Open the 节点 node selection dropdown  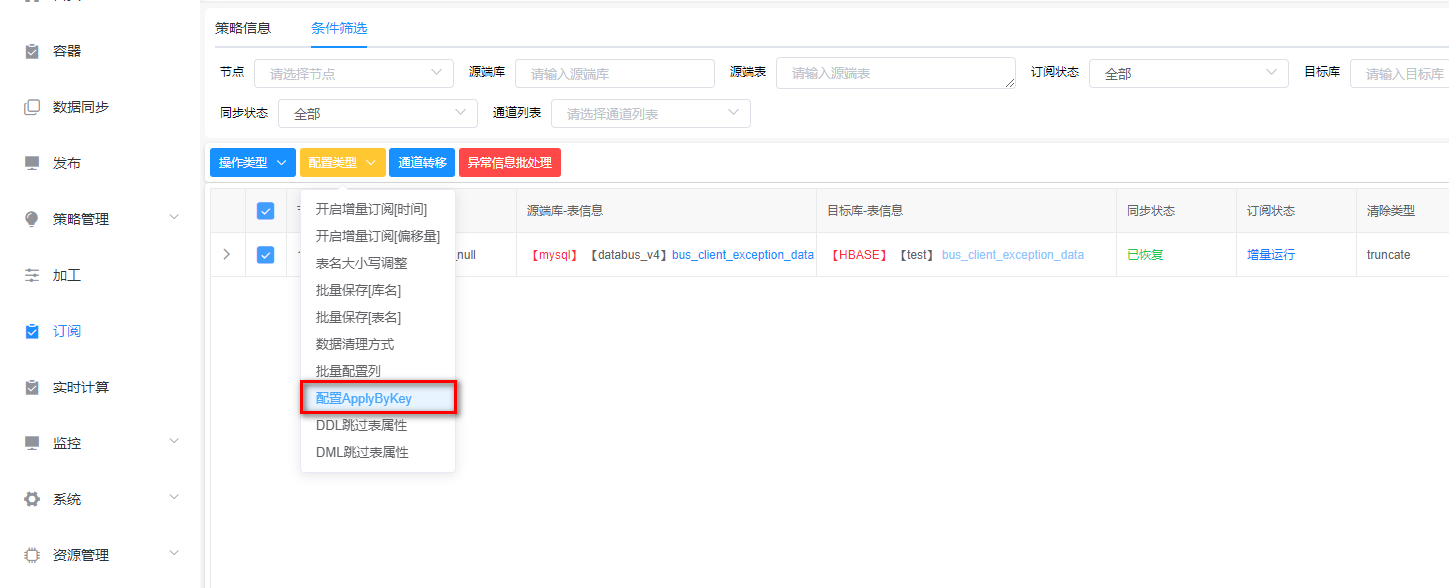[352, 73]
